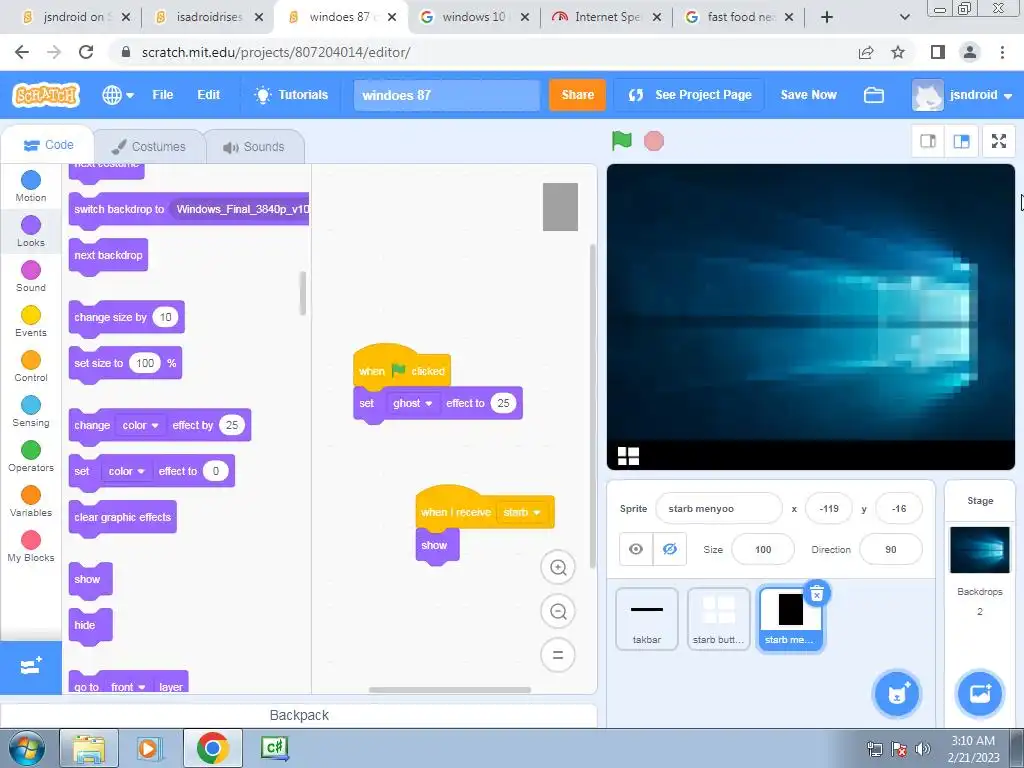
Task: Select the Motion blocks category
Action: coord(31,186)
